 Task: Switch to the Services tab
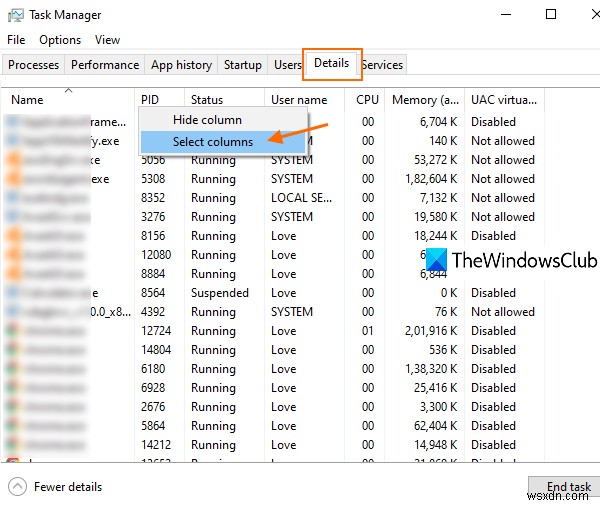[x=383, y=65]
